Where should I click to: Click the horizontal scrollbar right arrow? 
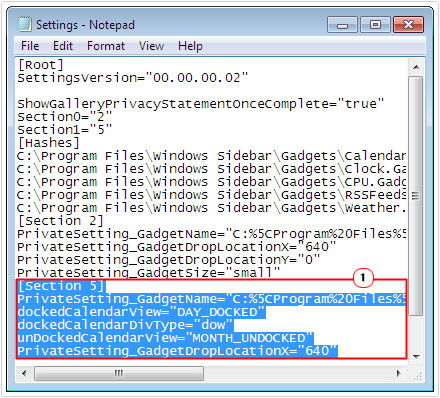click(398, 373)
